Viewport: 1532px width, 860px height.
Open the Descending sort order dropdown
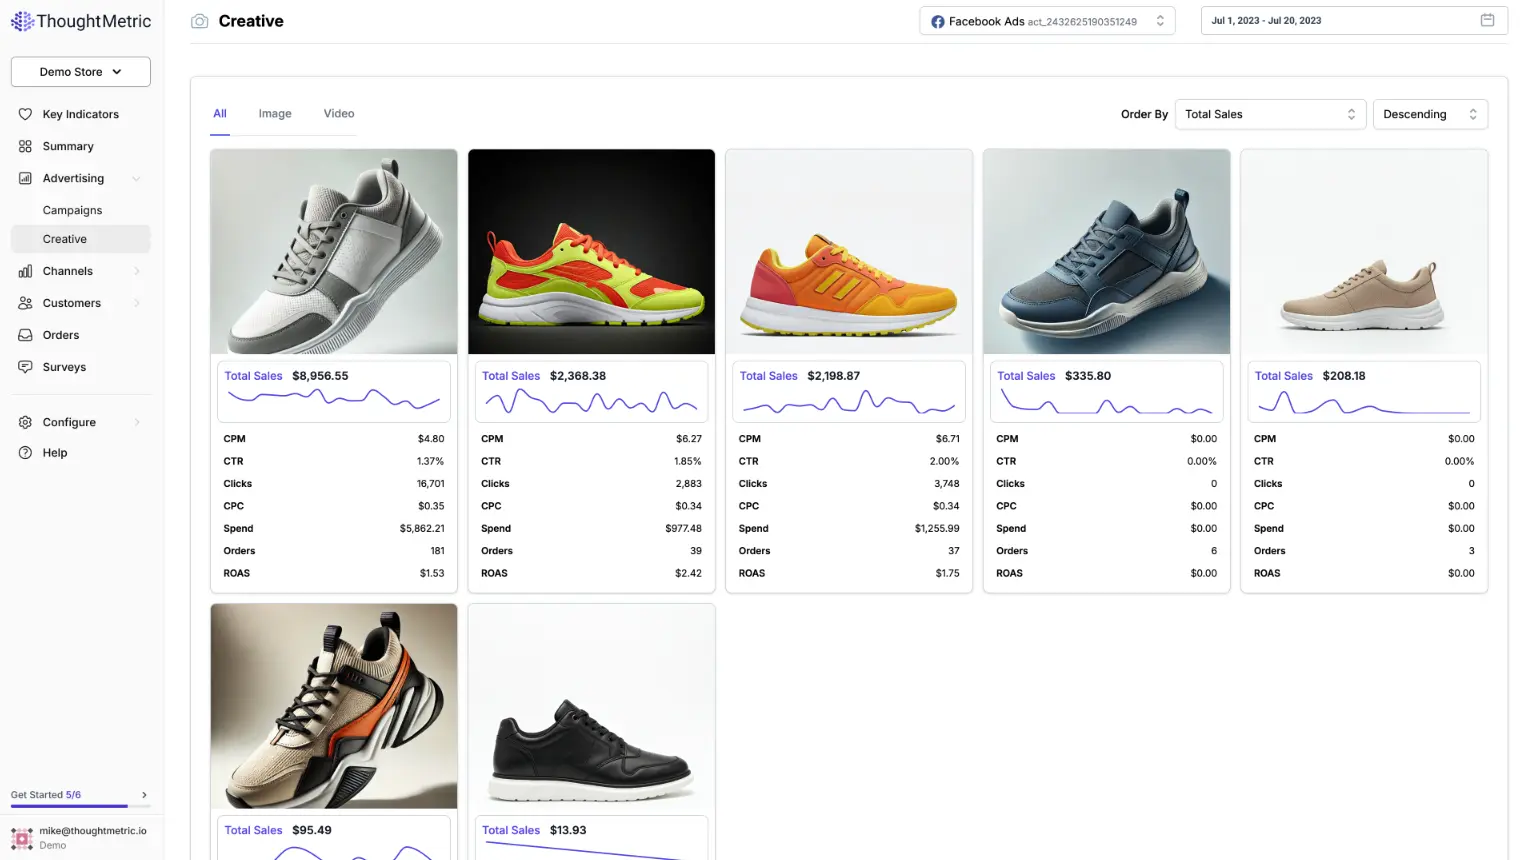[1430, 114]
